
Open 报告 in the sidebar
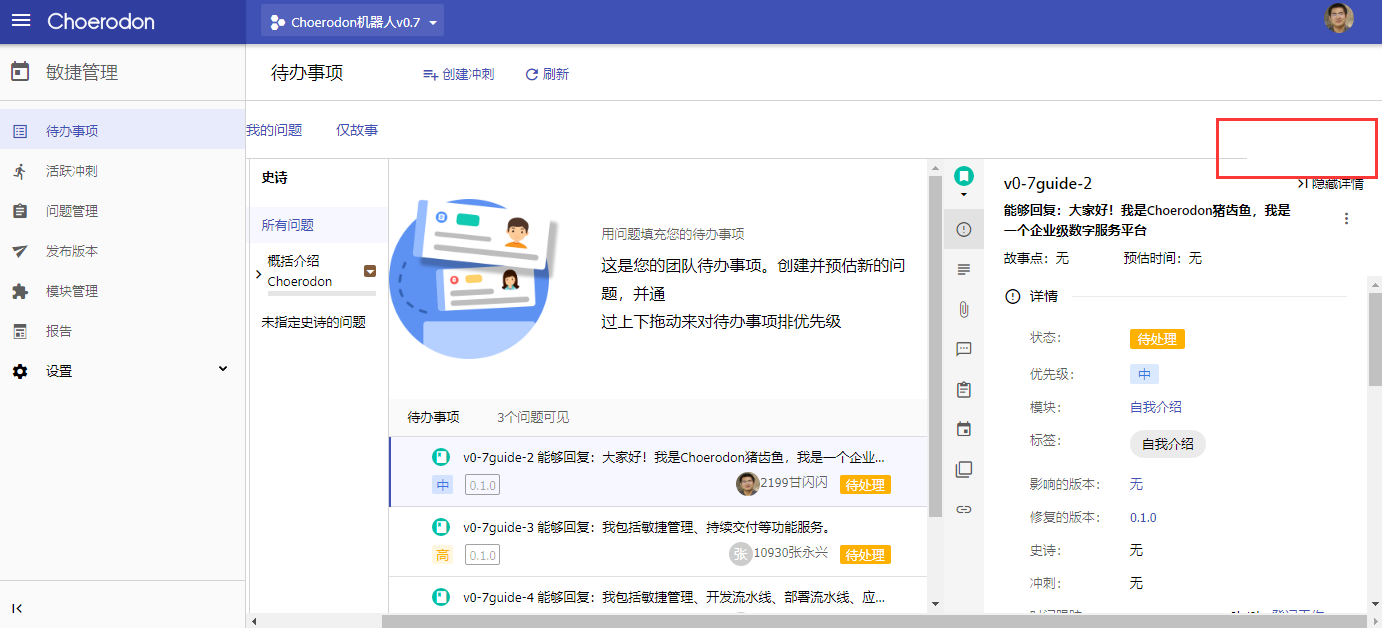(x=122, y=331)
